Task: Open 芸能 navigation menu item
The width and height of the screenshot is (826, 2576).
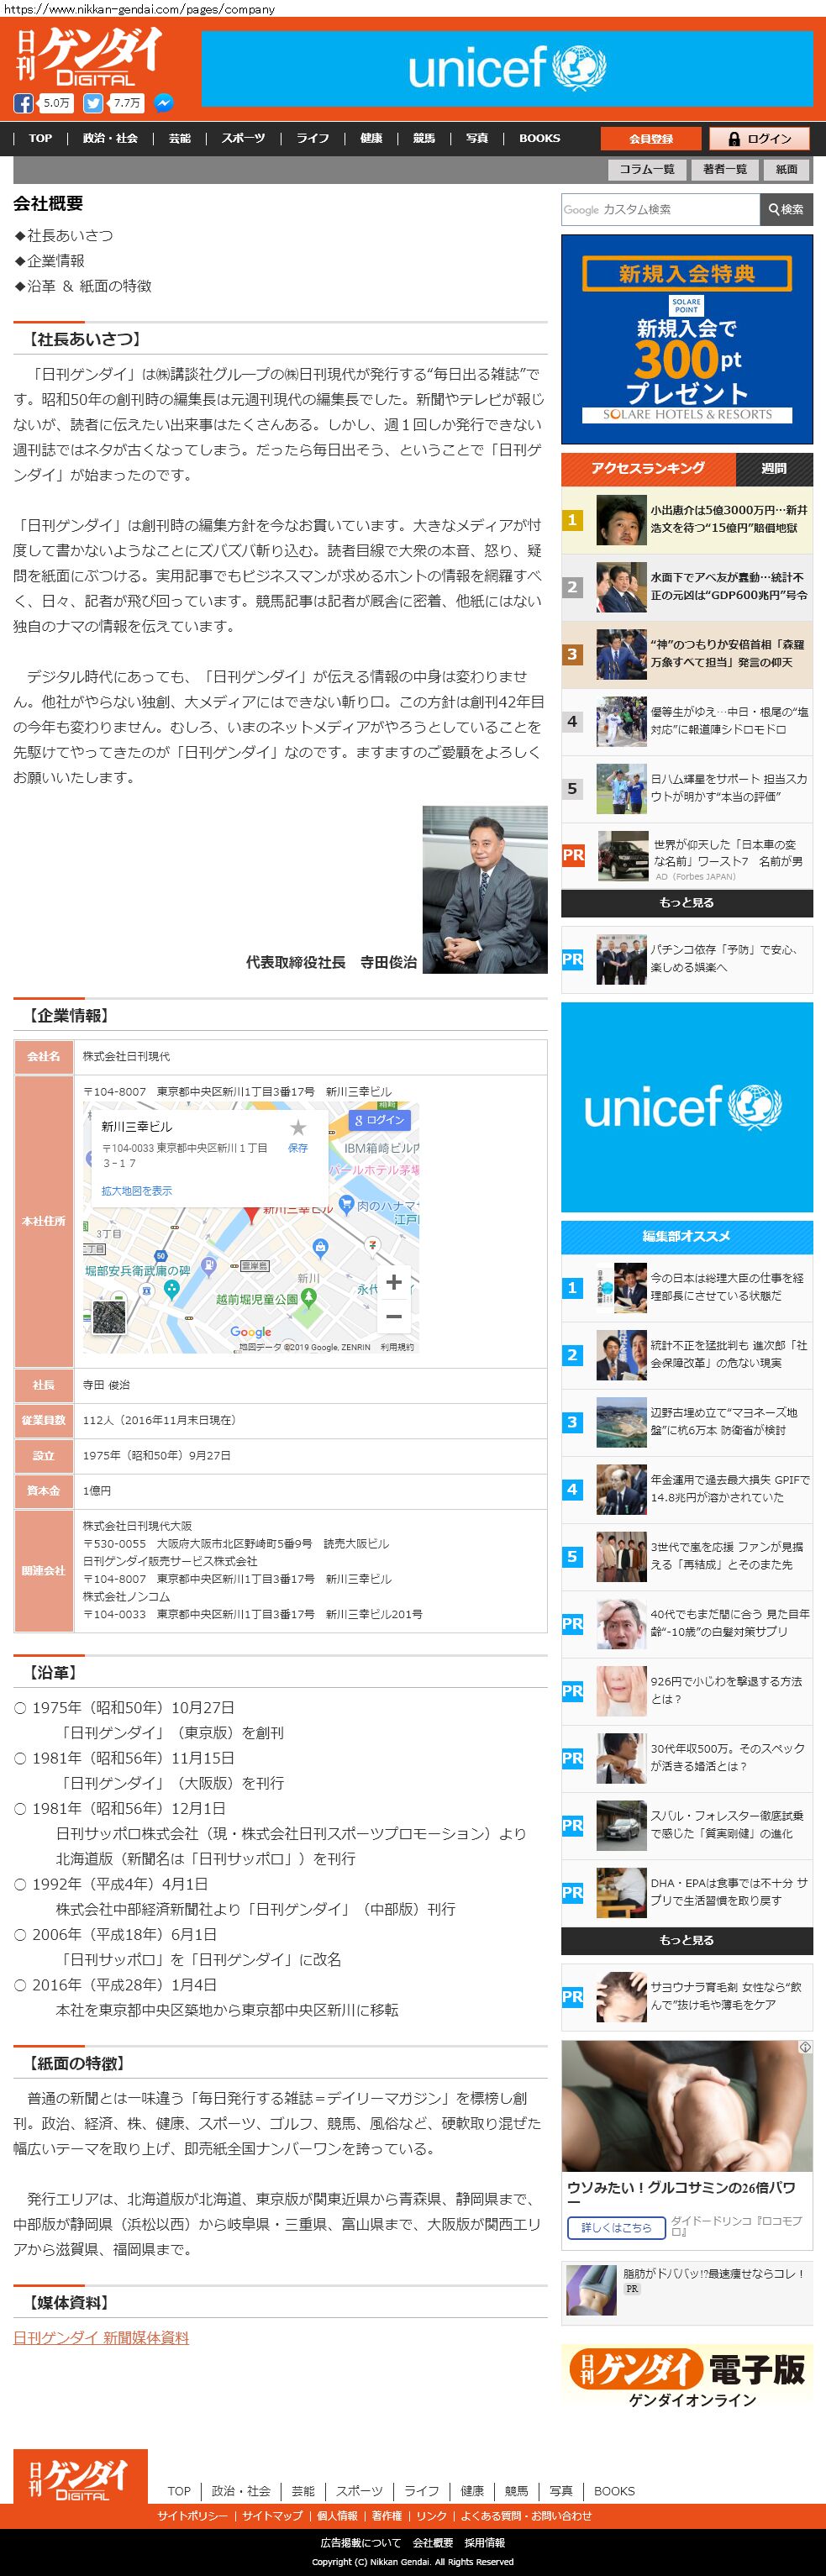Action: point(180,138)
